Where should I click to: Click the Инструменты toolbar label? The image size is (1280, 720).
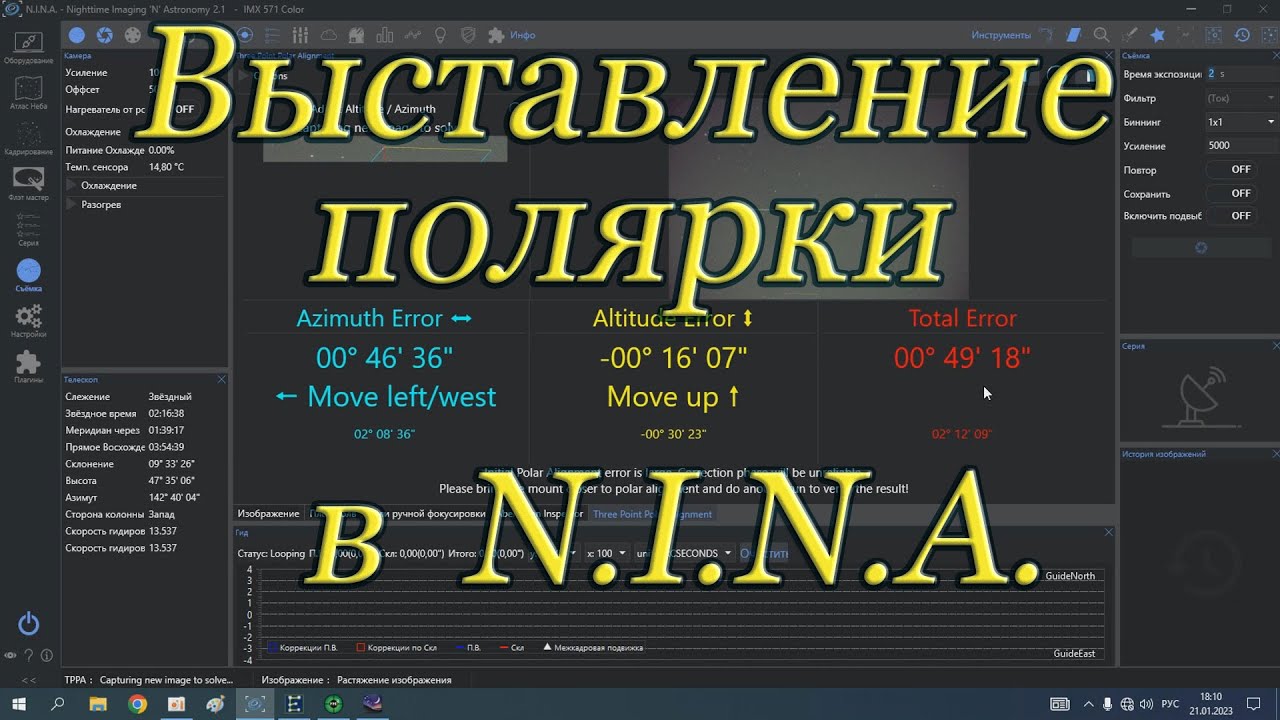tap(1001, 35)
